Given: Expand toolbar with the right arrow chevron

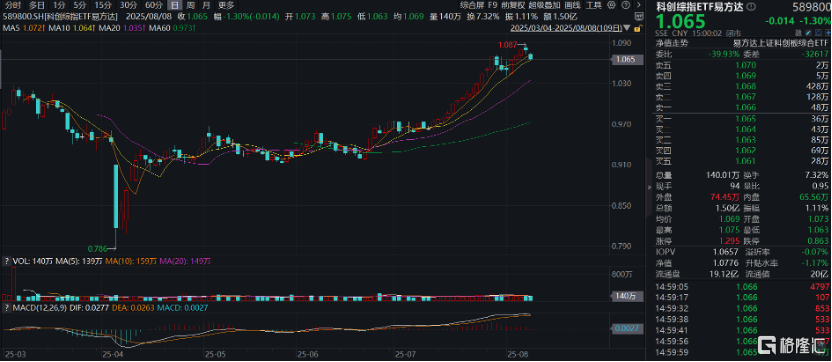Looking at the screenshot, I should click(639, 5).
